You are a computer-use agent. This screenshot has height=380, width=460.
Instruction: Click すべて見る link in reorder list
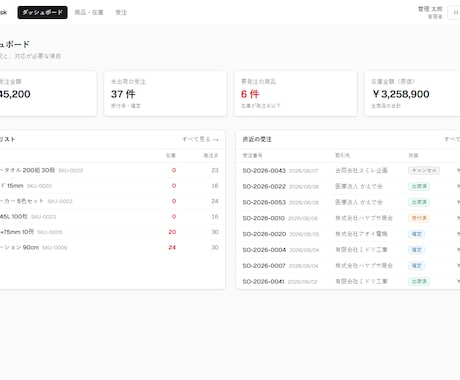pos(200,139)
